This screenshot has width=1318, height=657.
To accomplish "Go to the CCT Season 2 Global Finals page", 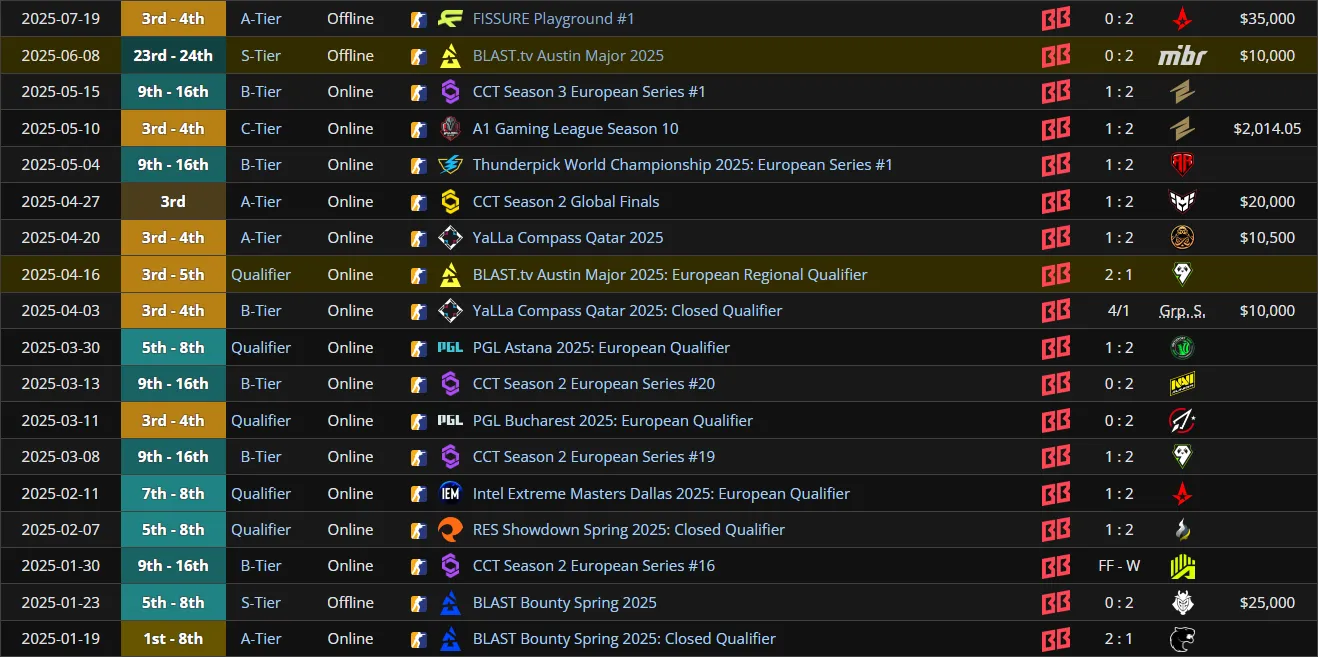I will coord(566,201).
